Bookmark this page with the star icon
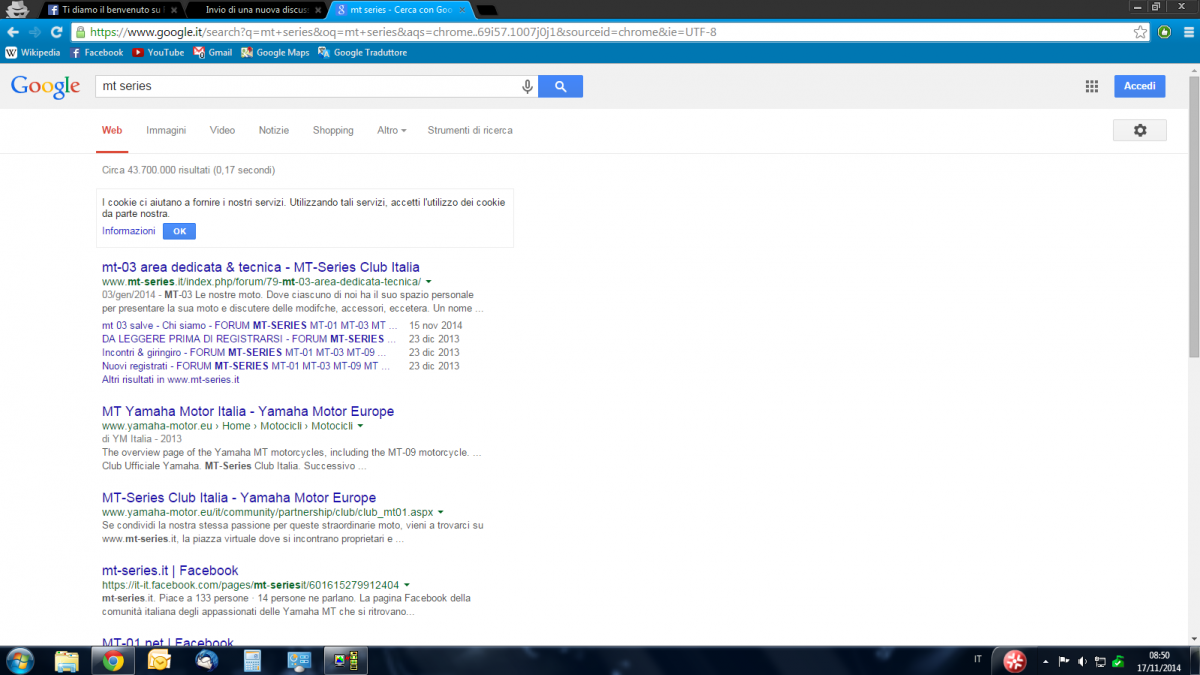This screenshot has height=675, width=1200. tap(1140, 32)
